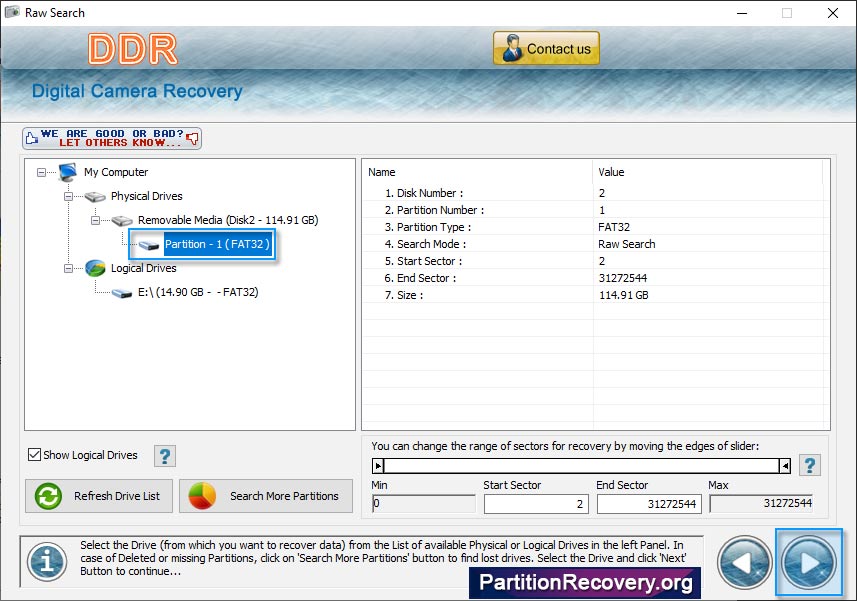Click the Back arrow button
857x601 pixels.
(x=745, y=562)
